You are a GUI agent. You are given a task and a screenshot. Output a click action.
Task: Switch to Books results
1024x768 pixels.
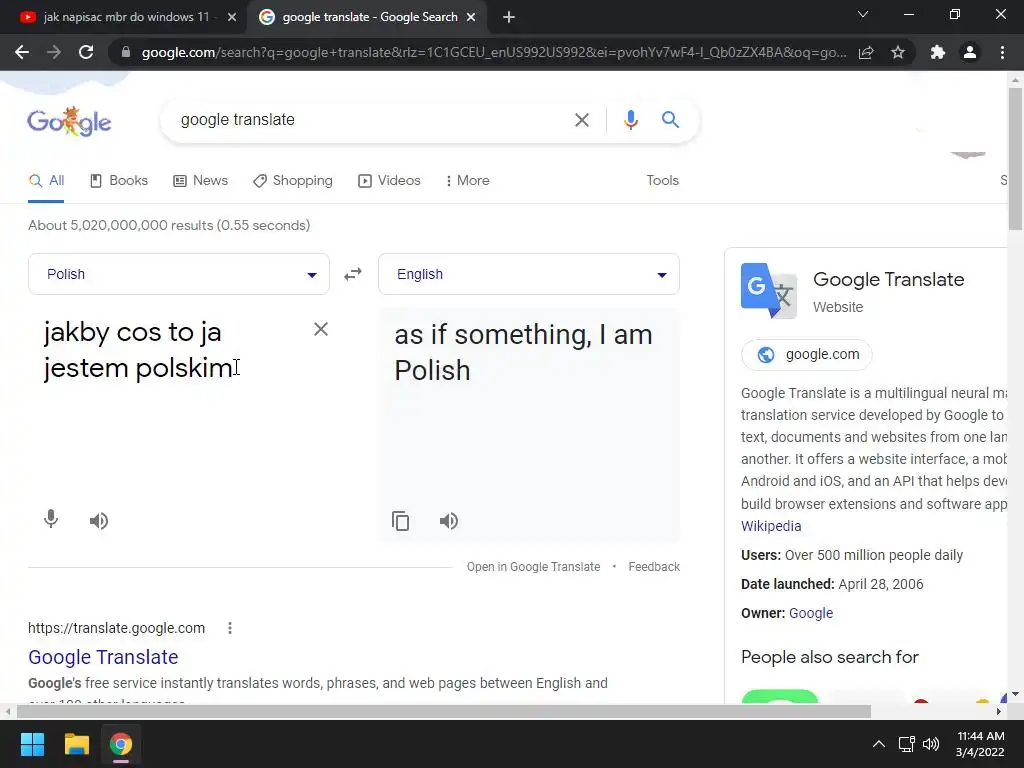click(x=119, y=181)
